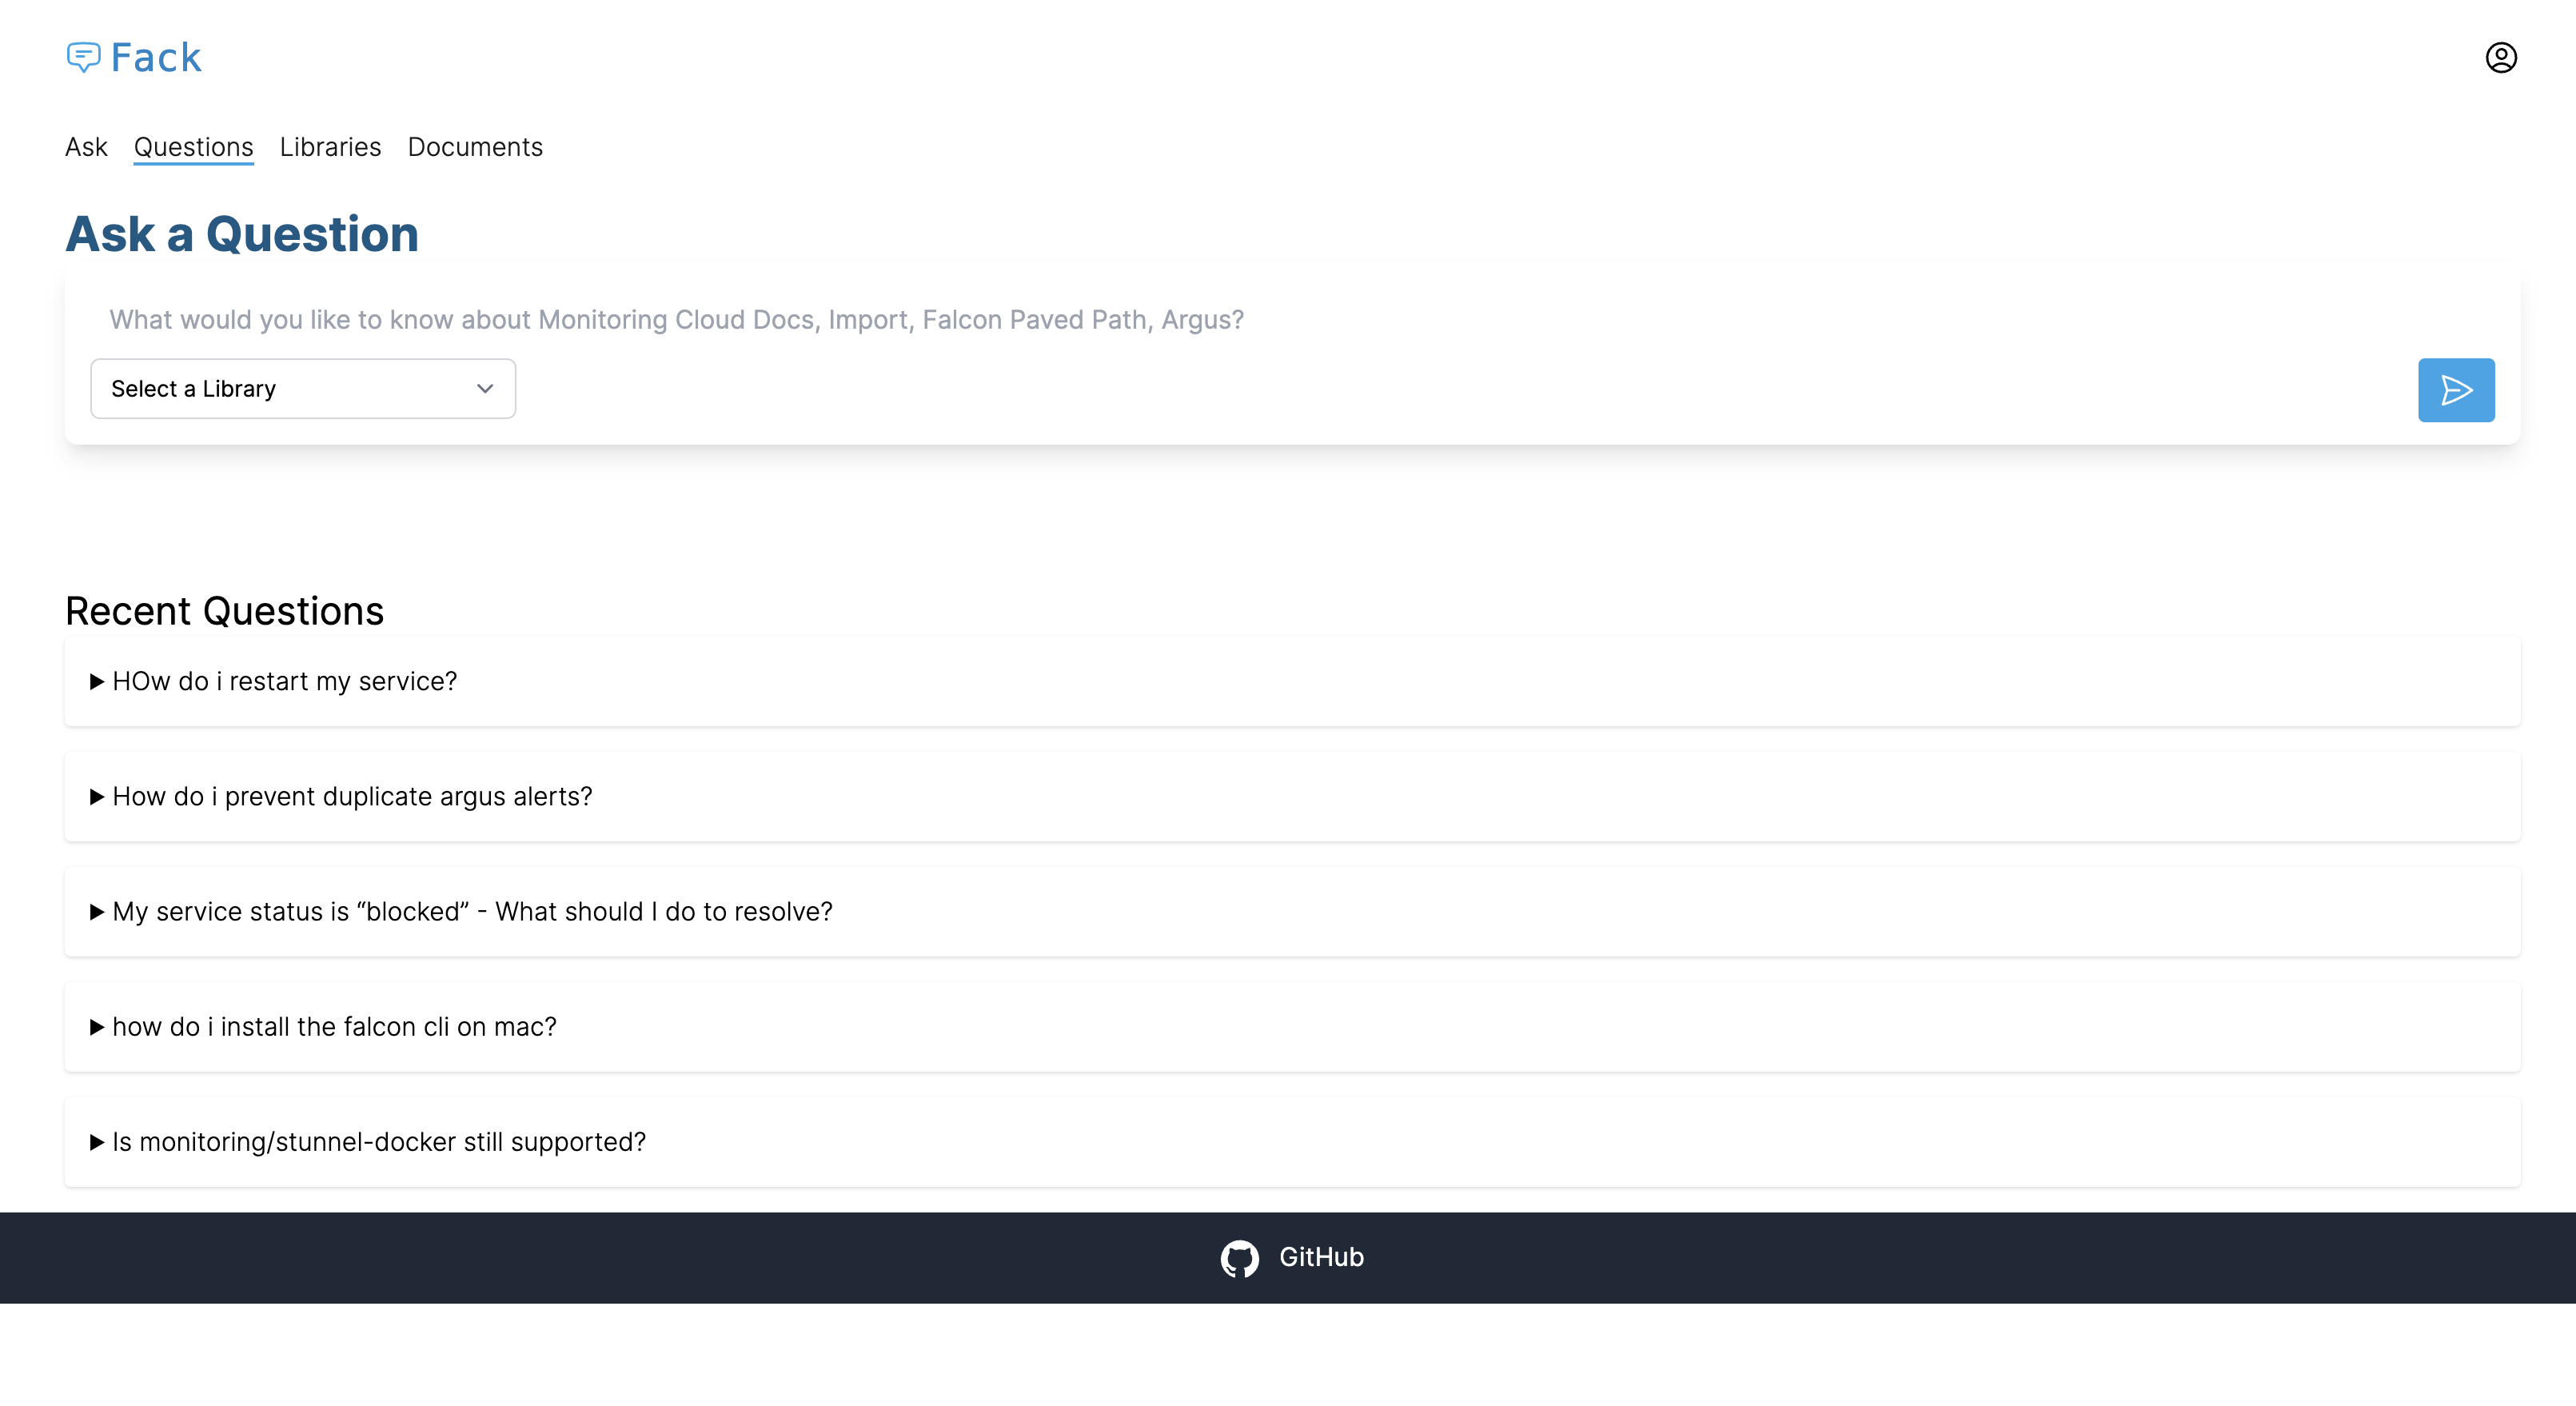Click the send question paper-plane button
The image size is (2576, 1406).
point(2455,390)
